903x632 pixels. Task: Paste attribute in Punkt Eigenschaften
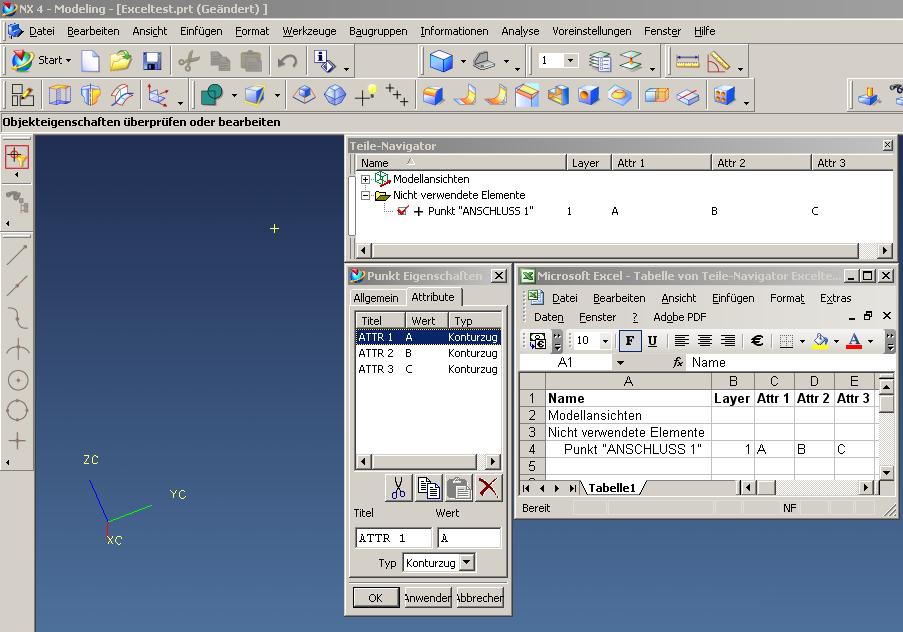459,487
